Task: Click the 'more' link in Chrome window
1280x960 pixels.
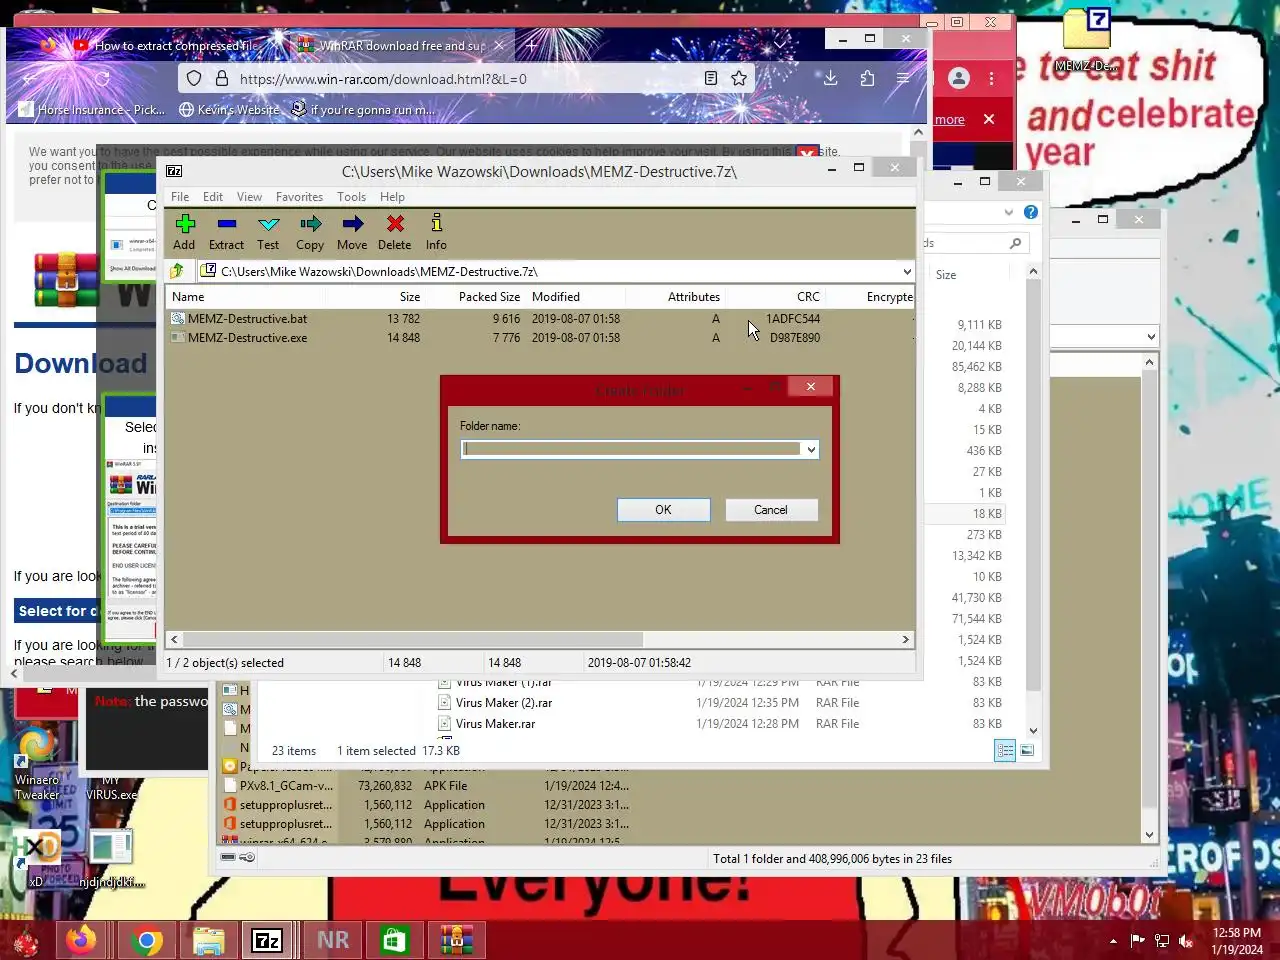Action: coord(949,120)
